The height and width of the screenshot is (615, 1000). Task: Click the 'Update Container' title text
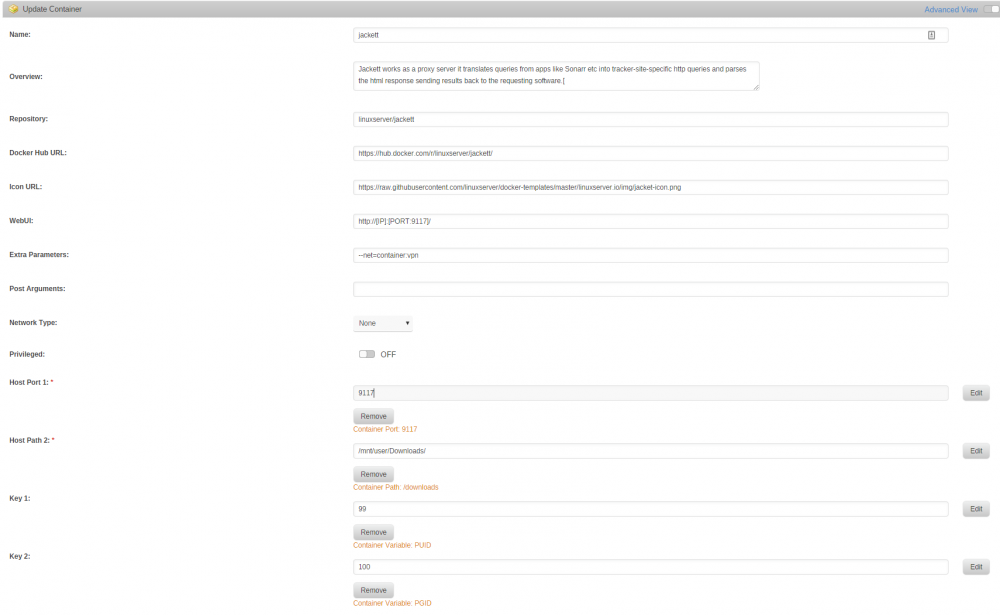tap(52, 10)
